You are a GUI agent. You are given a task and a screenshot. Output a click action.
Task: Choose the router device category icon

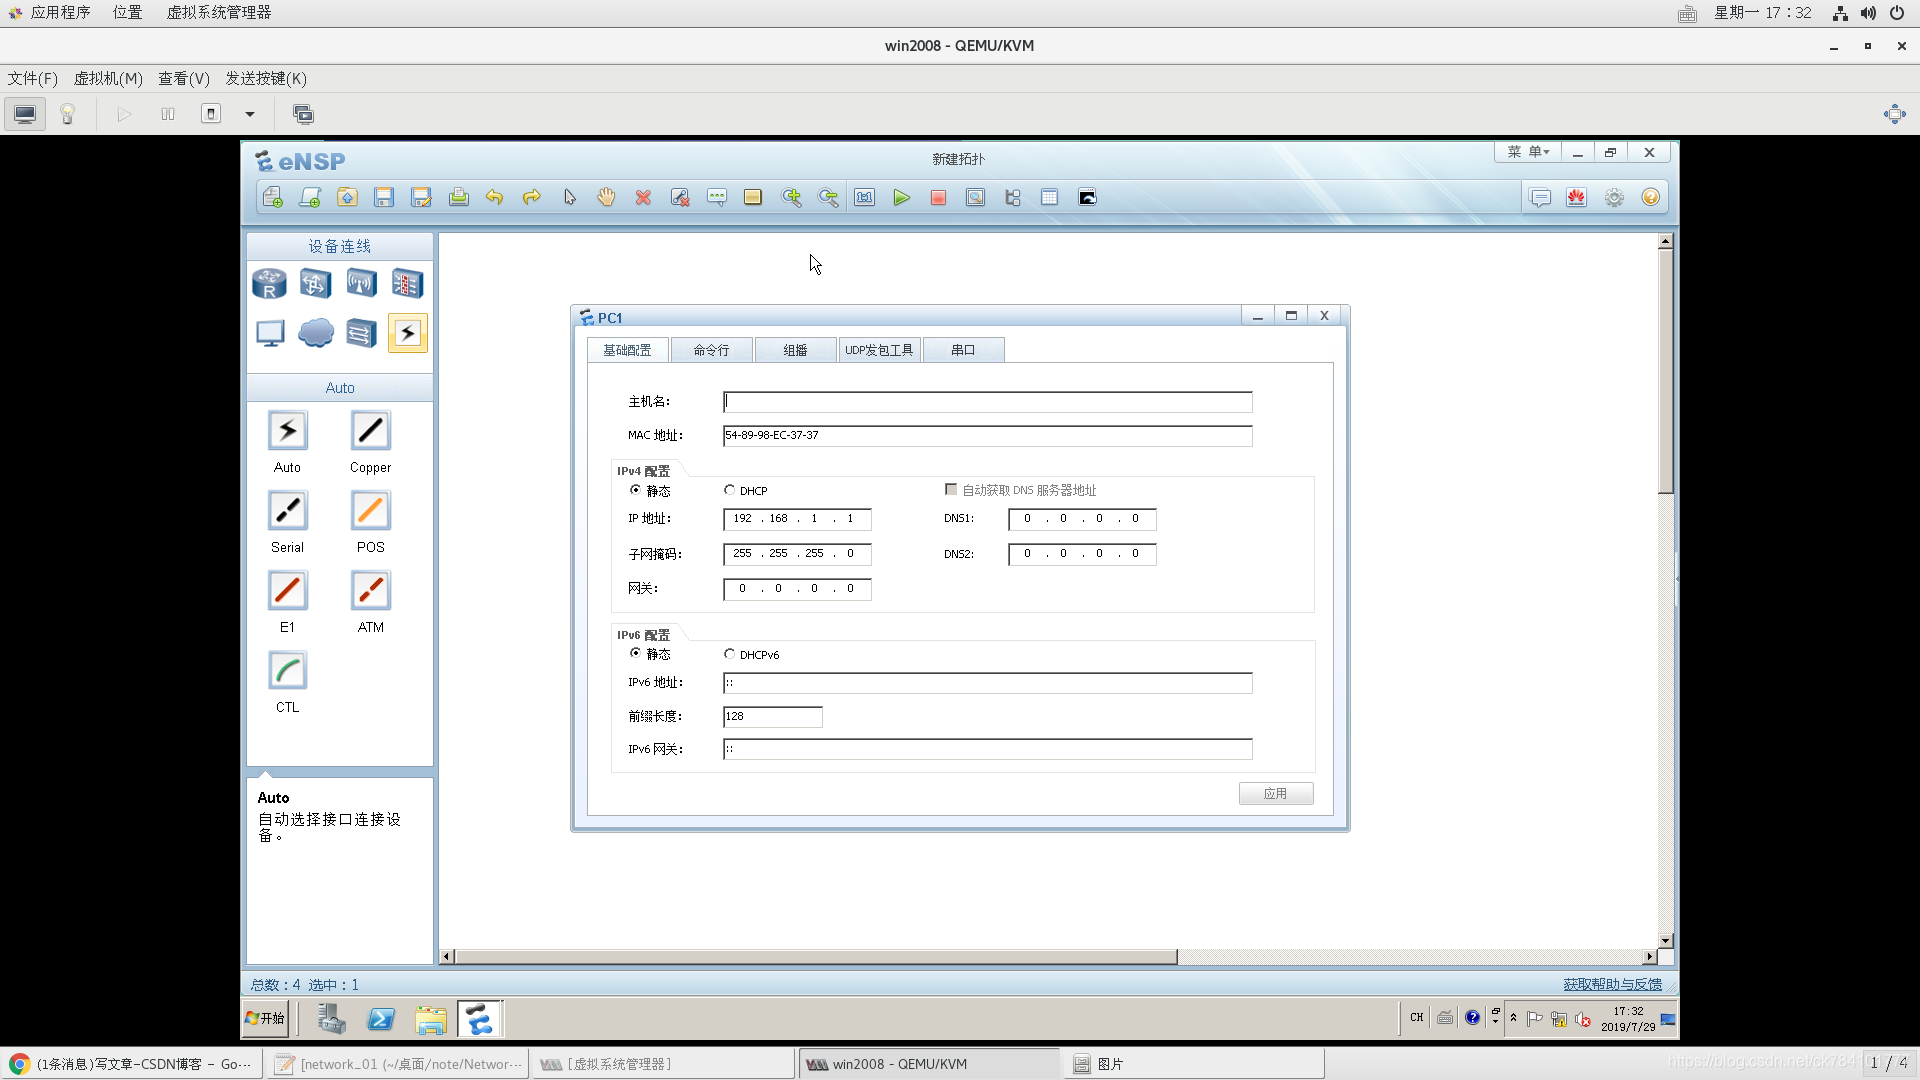pos(269,284)
